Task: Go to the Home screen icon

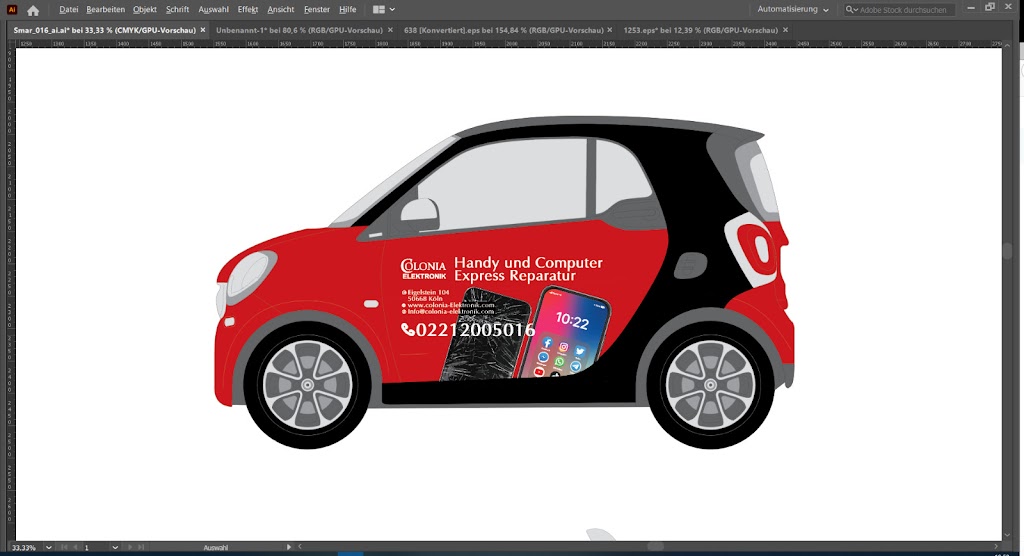Action: pos(33,10)
